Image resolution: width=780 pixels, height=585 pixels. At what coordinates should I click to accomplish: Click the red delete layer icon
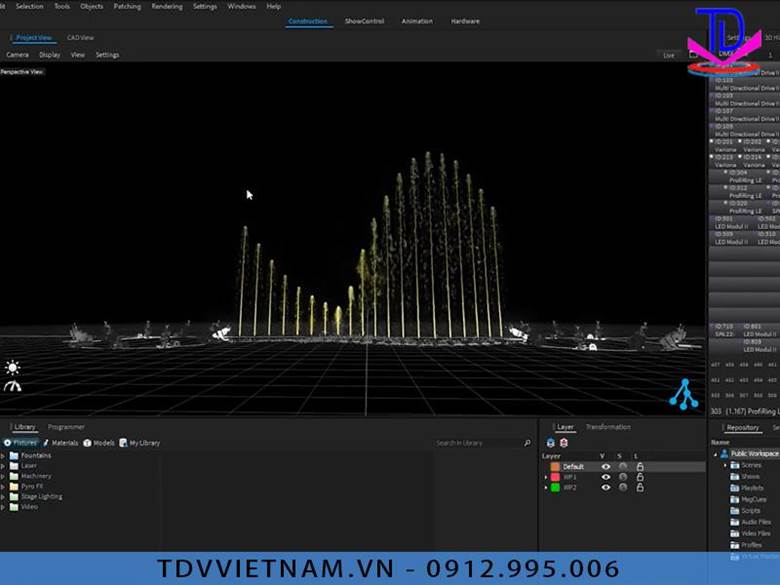(563, 442)
